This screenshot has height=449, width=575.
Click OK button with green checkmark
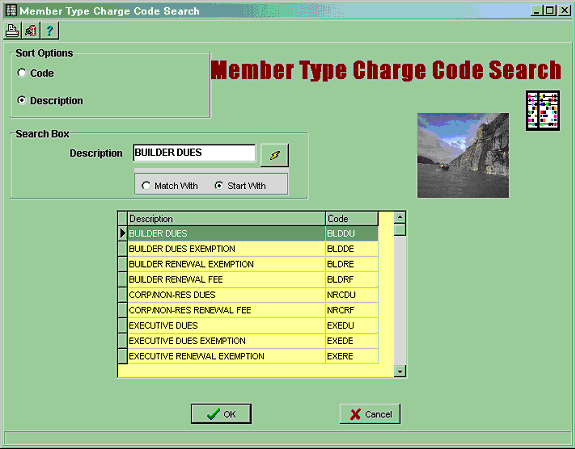coord(221,414)
